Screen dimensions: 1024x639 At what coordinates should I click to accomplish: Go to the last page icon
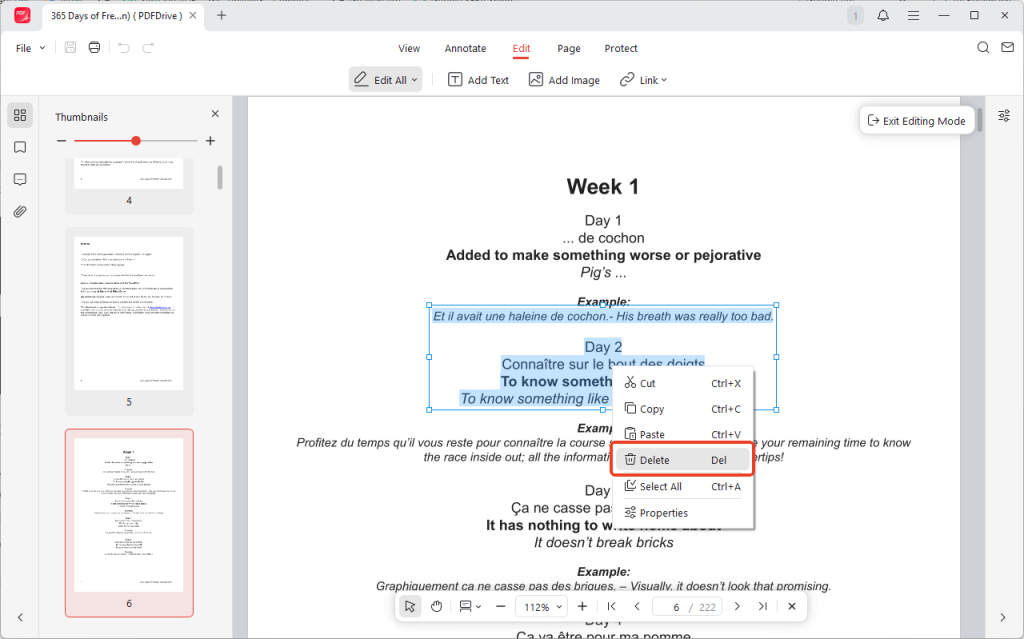pyautogui.click(x=763, y=606)
